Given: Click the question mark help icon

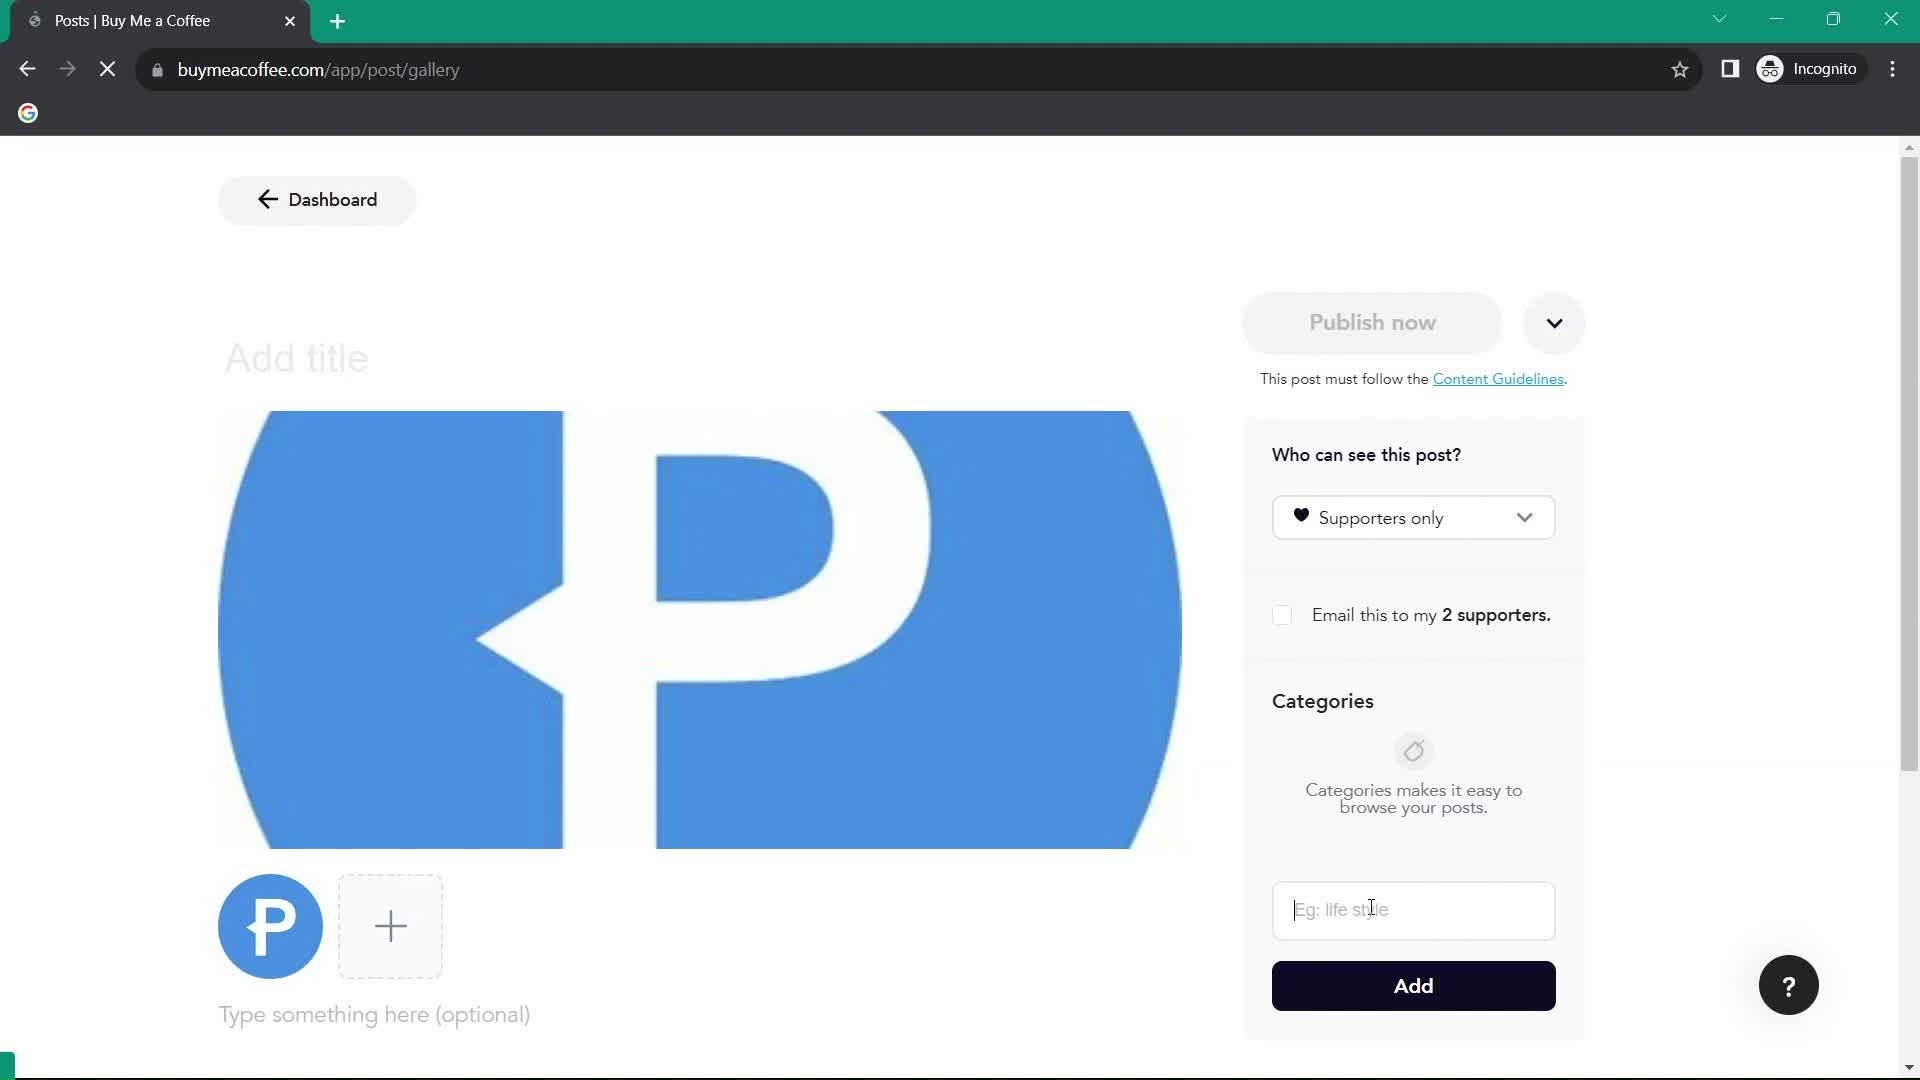Looking at the screenshot, I should [x=1789, y=985].
